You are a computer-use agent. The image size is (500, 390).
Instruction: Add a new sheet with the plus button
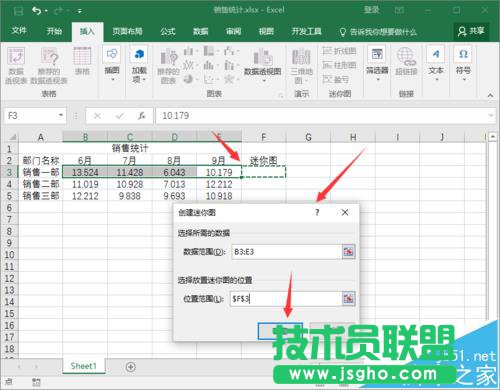tap(131, 367)
